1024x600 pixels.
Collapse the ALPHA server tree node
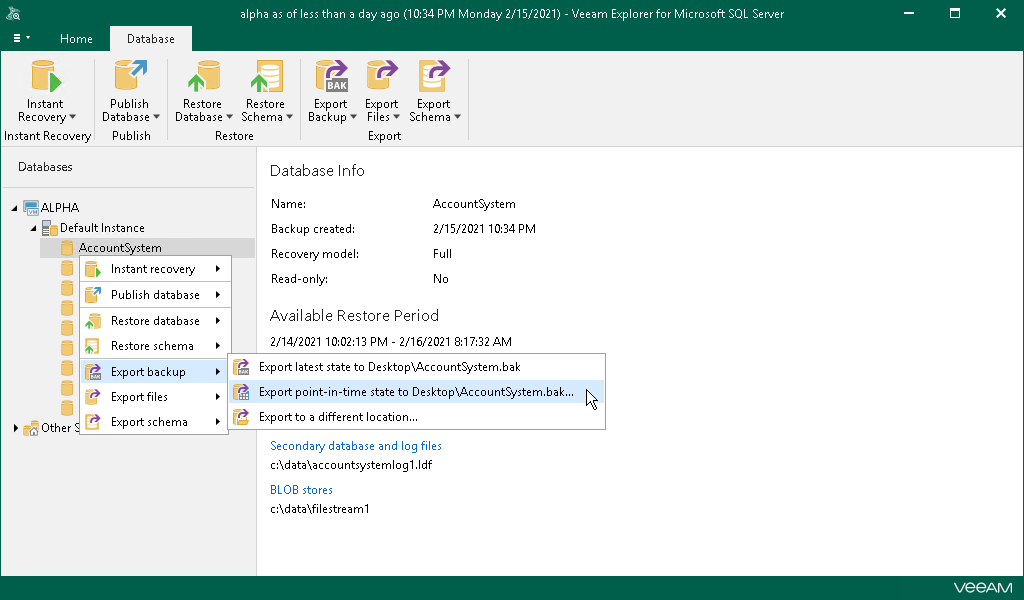pos(14,208)
